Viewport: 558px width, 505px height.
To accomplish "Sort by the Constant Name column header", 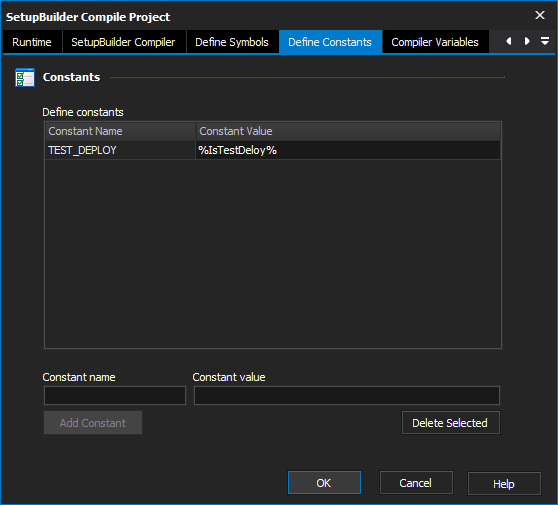I will tap(120, 131).
